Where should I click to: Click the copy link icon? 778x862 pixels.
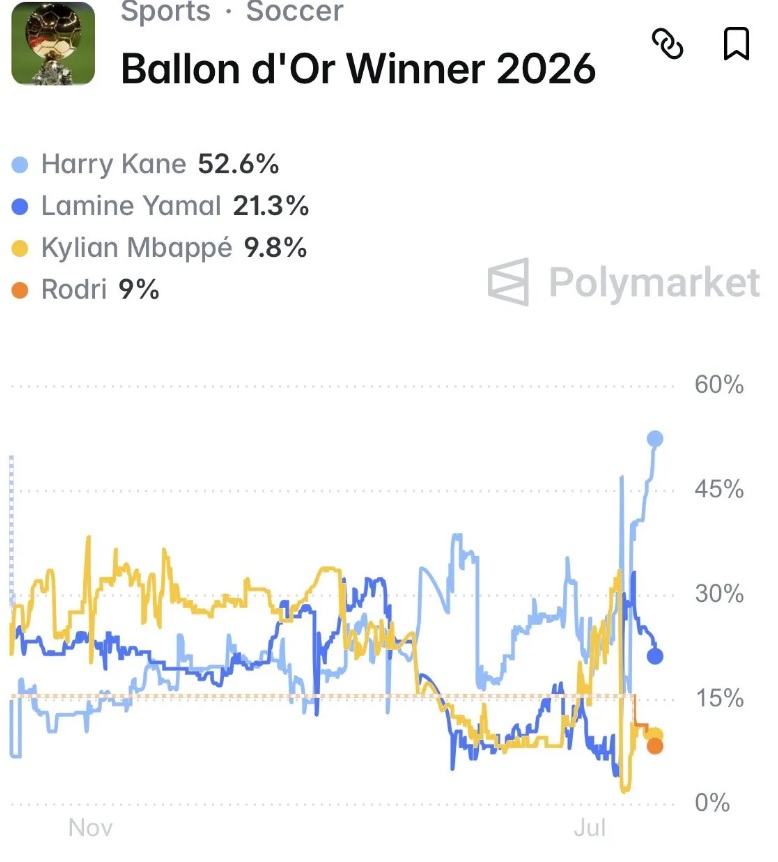click(667, 43)
